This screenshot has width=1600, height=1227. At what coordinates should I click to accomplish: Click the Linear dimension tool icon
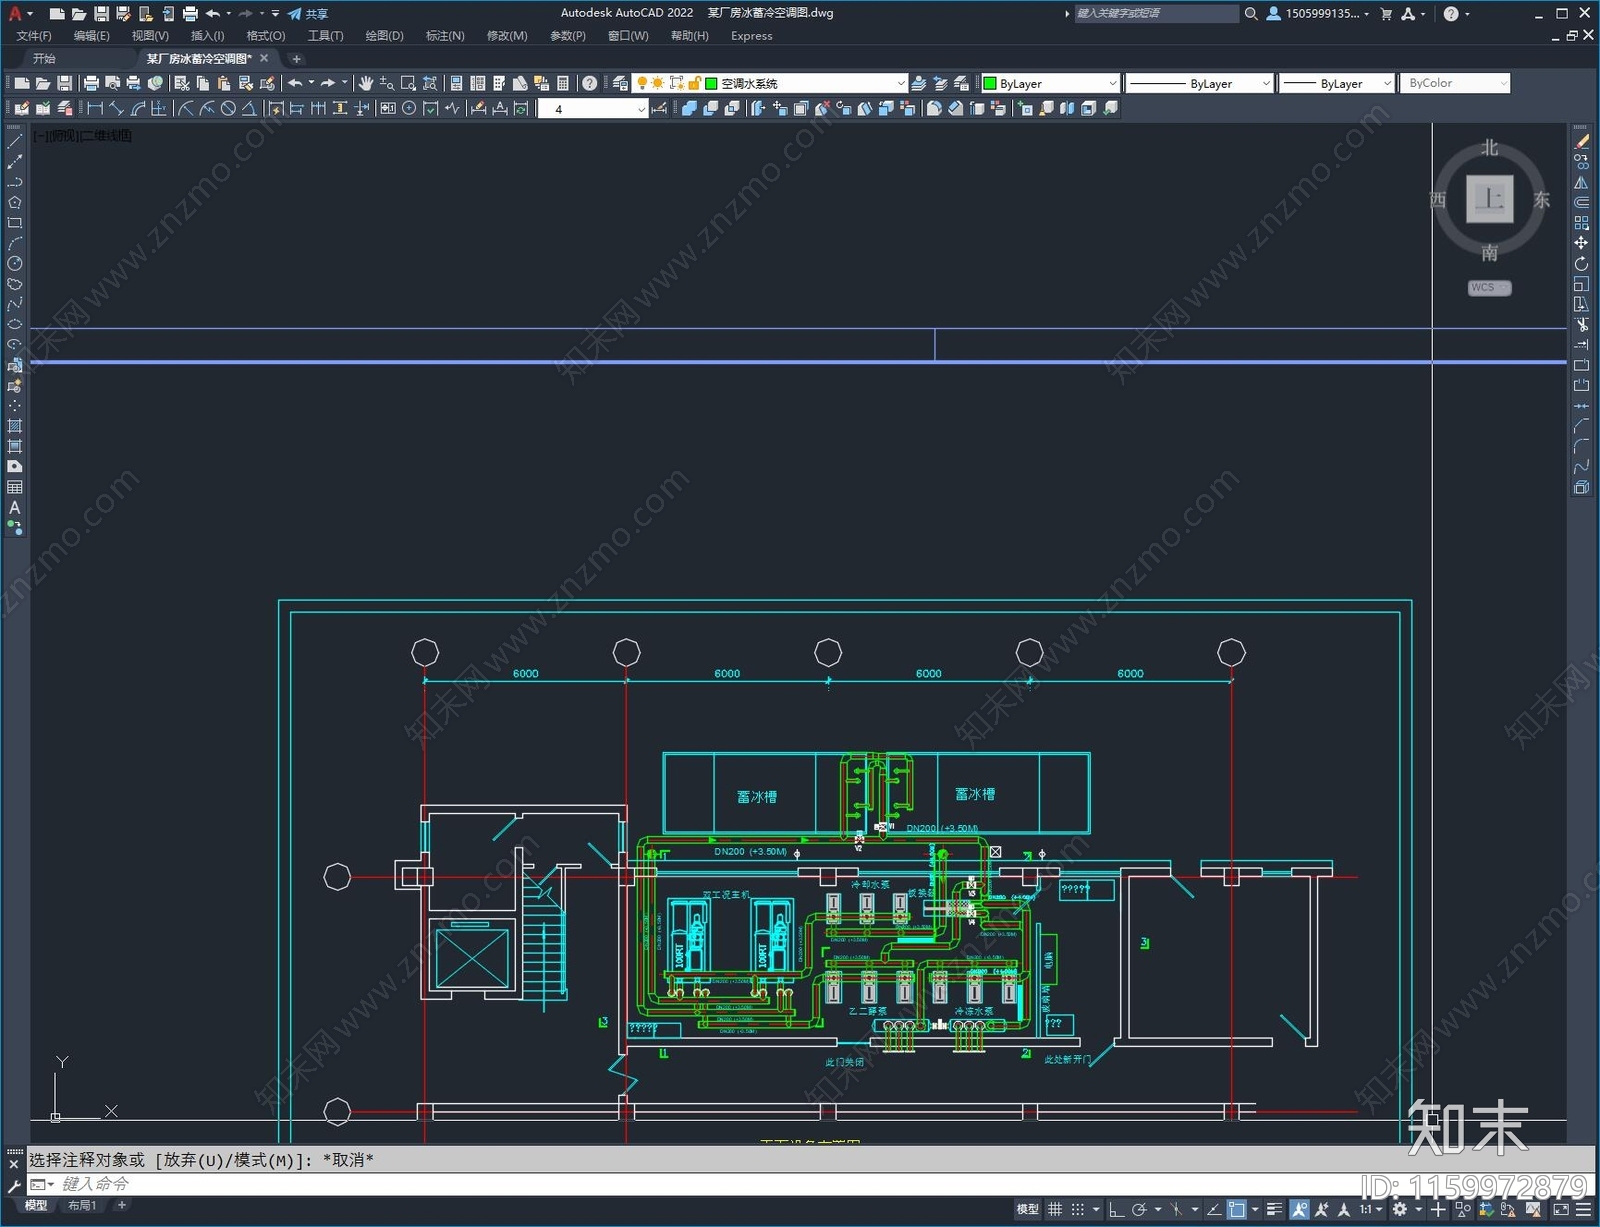pos(95,108)
